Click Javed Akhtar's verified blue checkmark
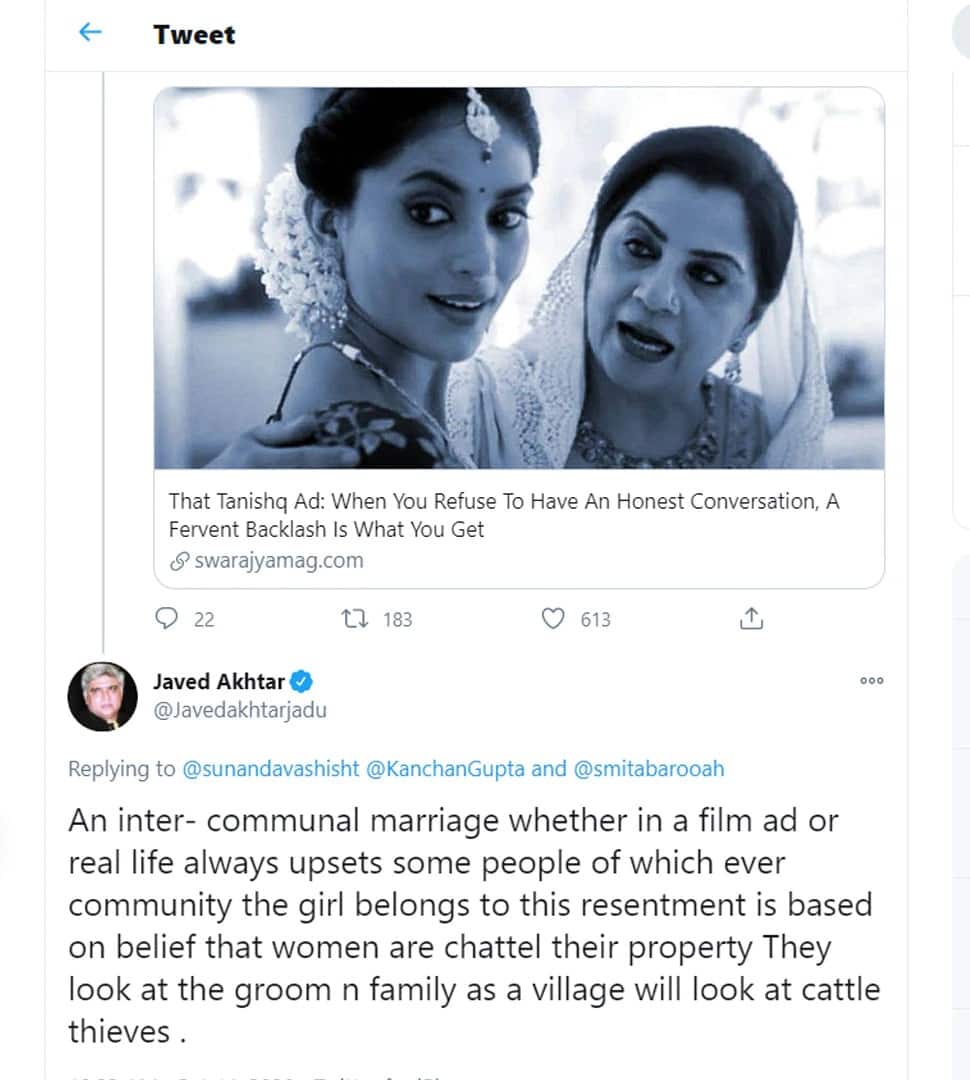The height and width of the screenshot is (1080, 970). coord(302,681)
